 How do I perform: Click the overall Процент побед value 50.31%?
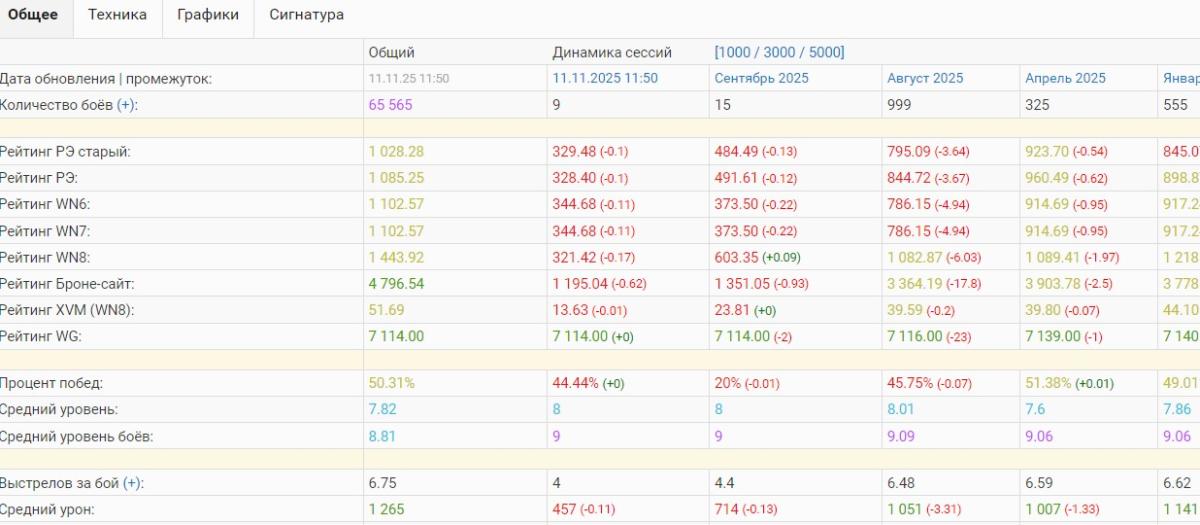coord(391,383)
